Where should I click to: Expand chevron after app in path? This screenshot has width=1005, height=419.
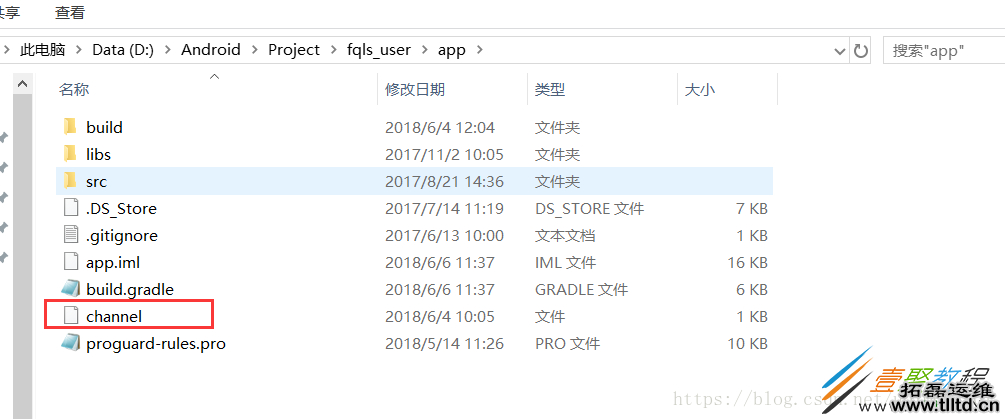pyautogui.click(x=479, y=50)
